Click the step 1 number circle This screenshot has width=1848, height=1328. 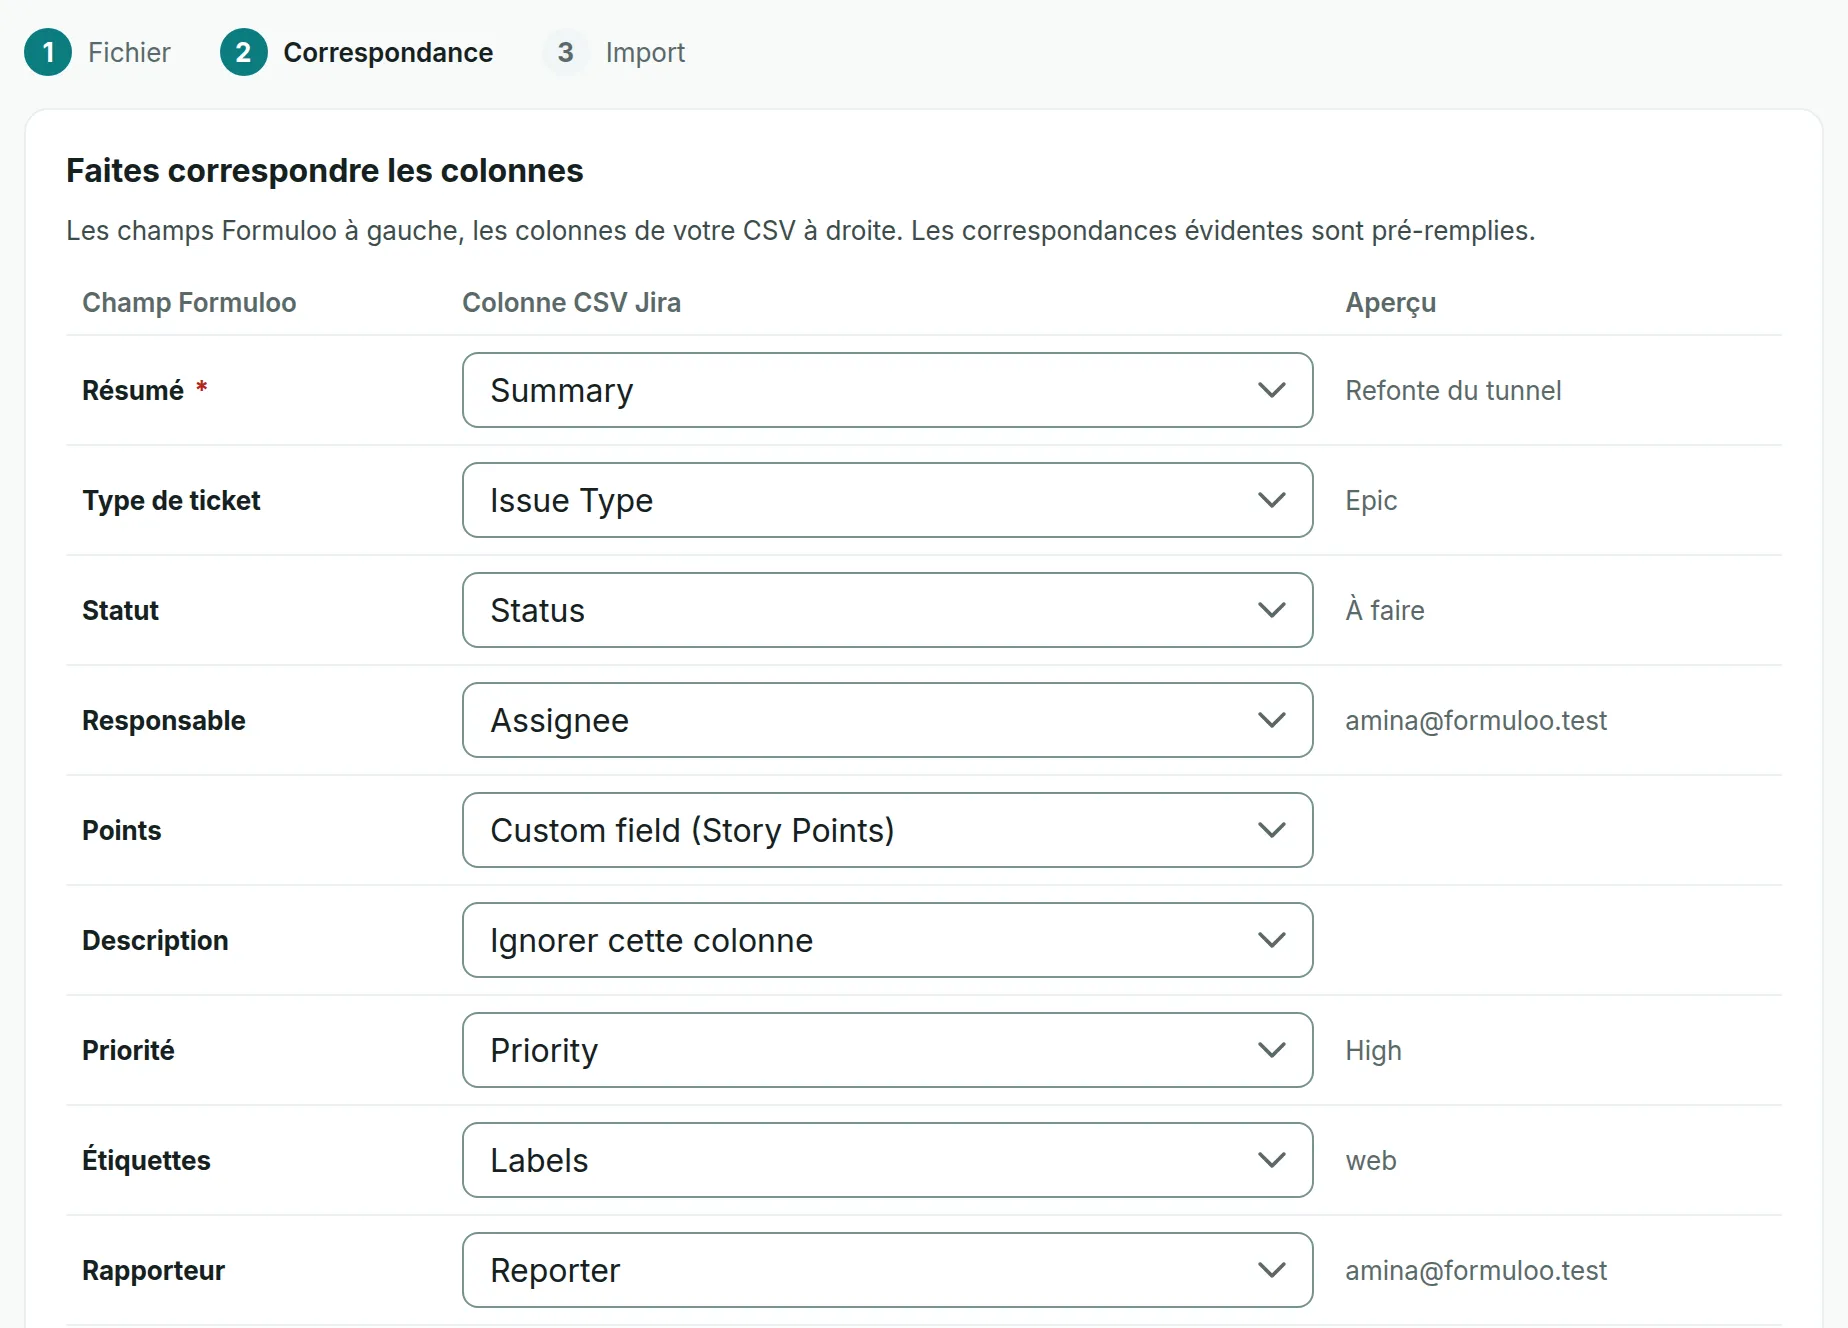[48, 52]
